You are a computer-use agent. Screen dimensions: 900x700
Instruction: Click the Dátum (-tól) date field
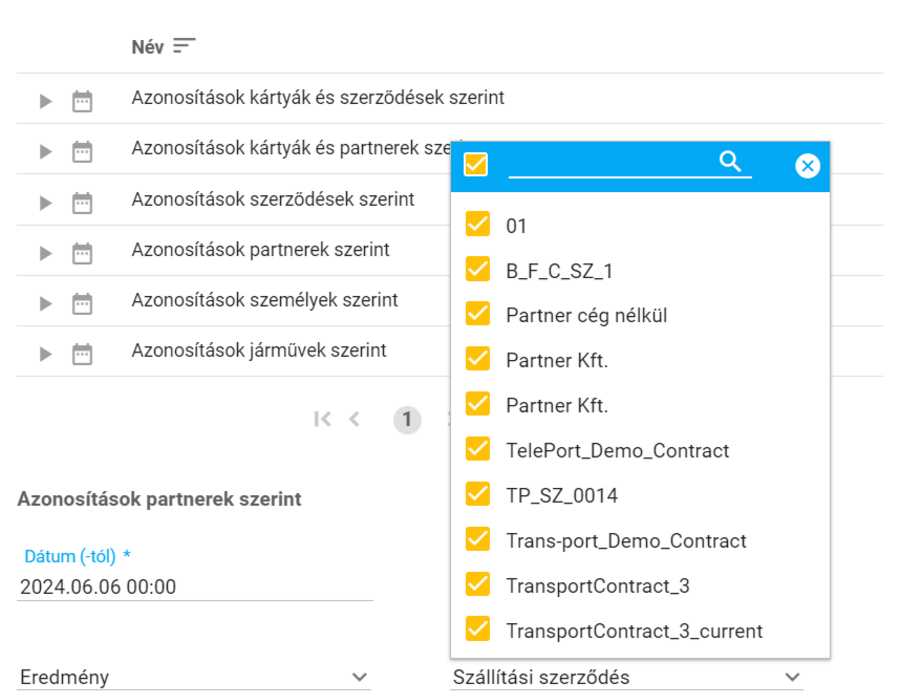pyautogui.click(x=195, y=586)
